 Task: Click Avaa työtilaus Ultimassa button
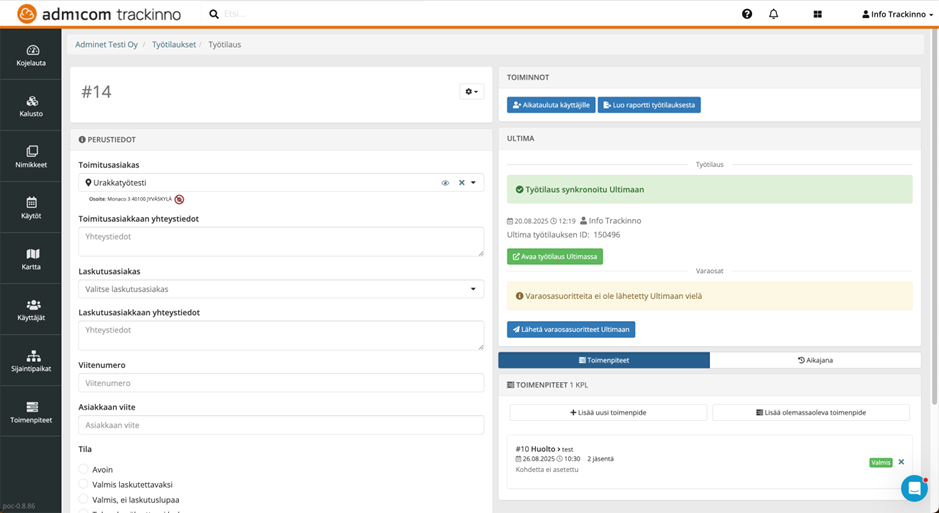click(554, 257)
